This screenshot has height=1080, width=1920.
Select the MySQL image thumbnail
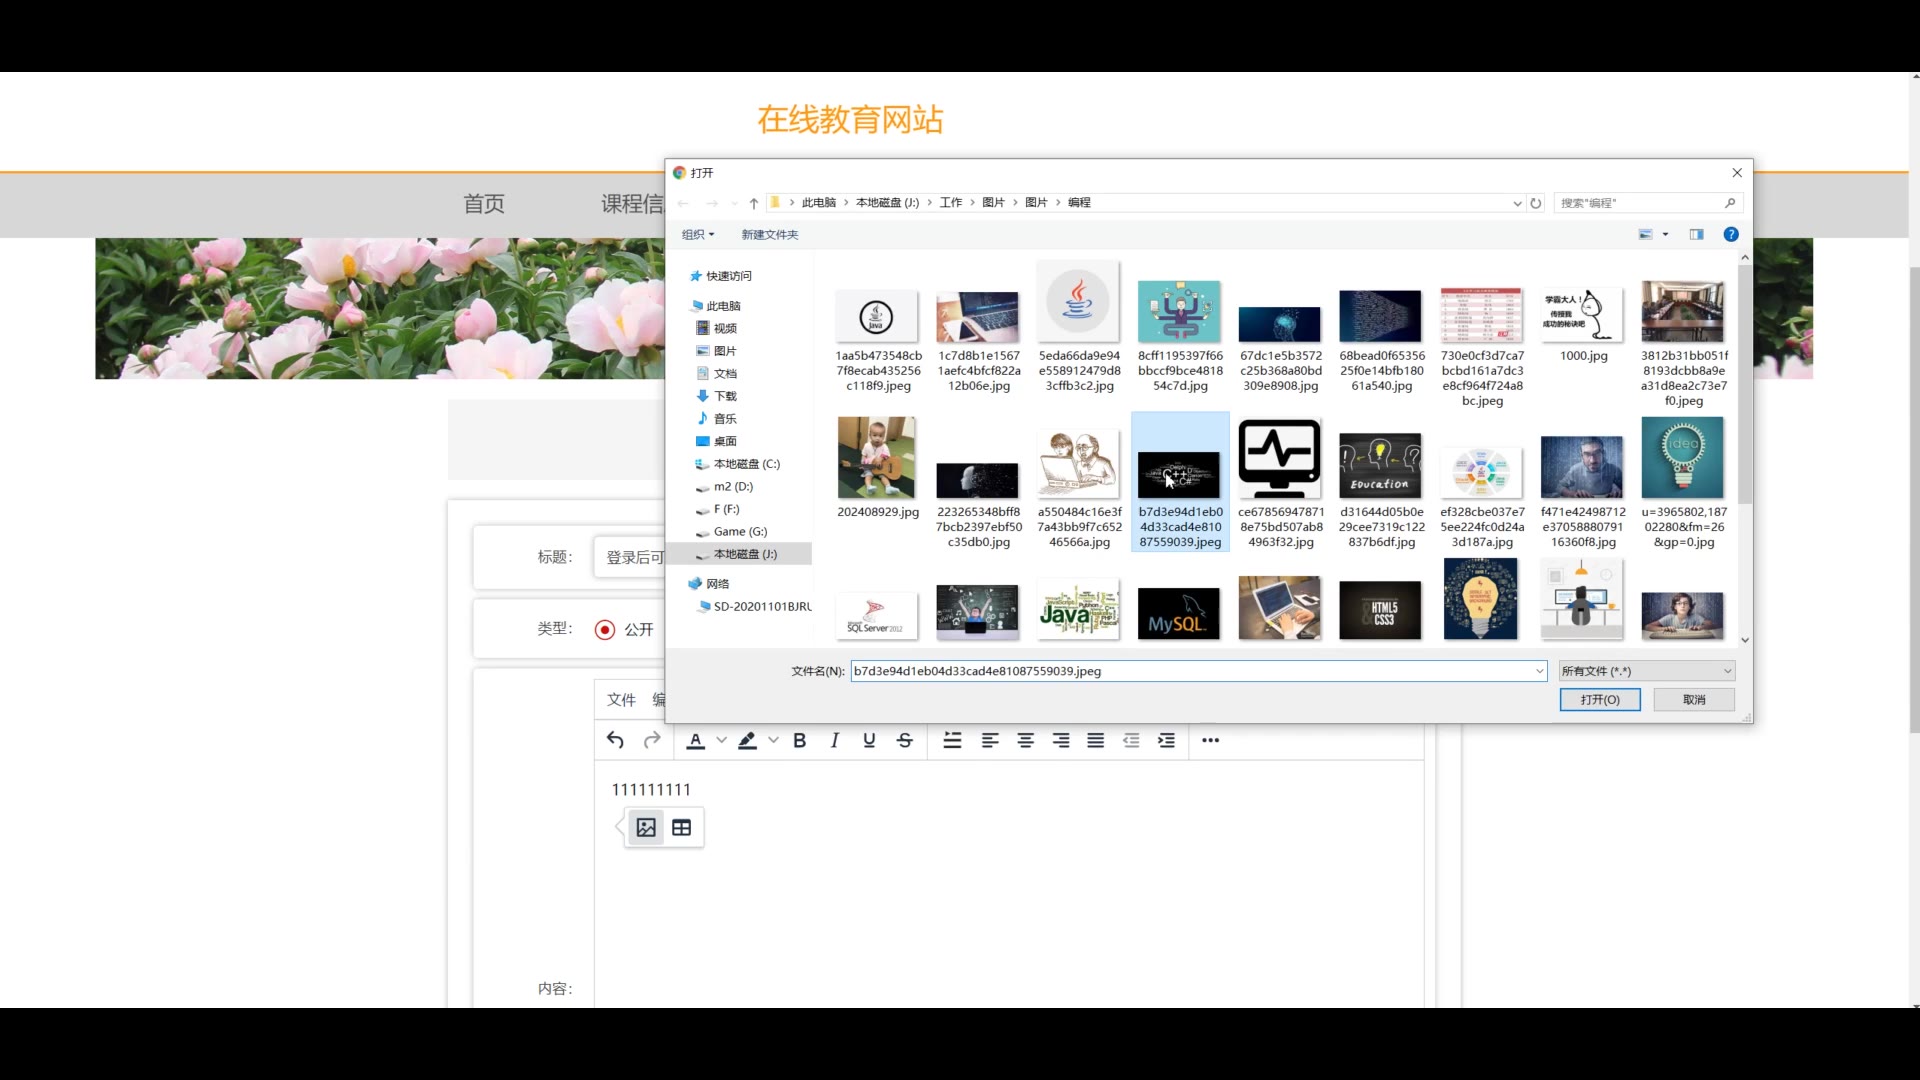[1178, 613]
